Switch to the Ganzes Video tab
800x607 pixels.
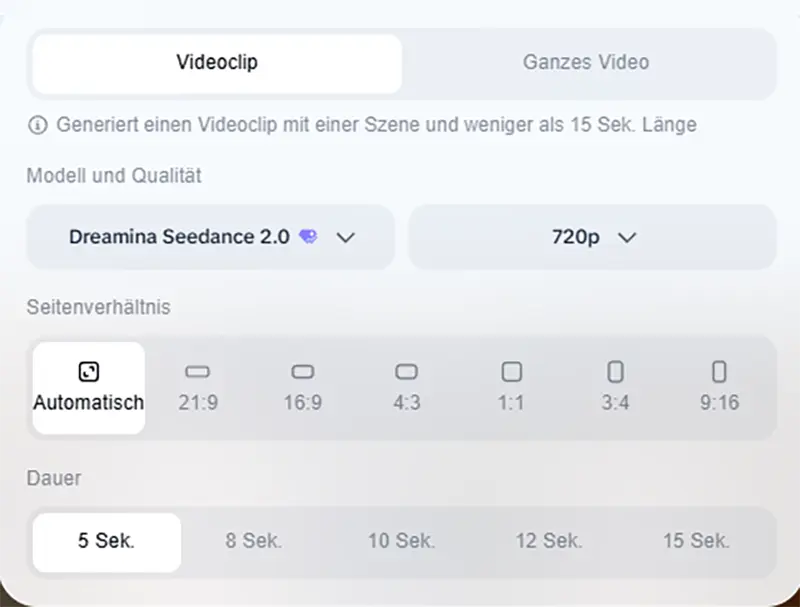coord(585,62)
